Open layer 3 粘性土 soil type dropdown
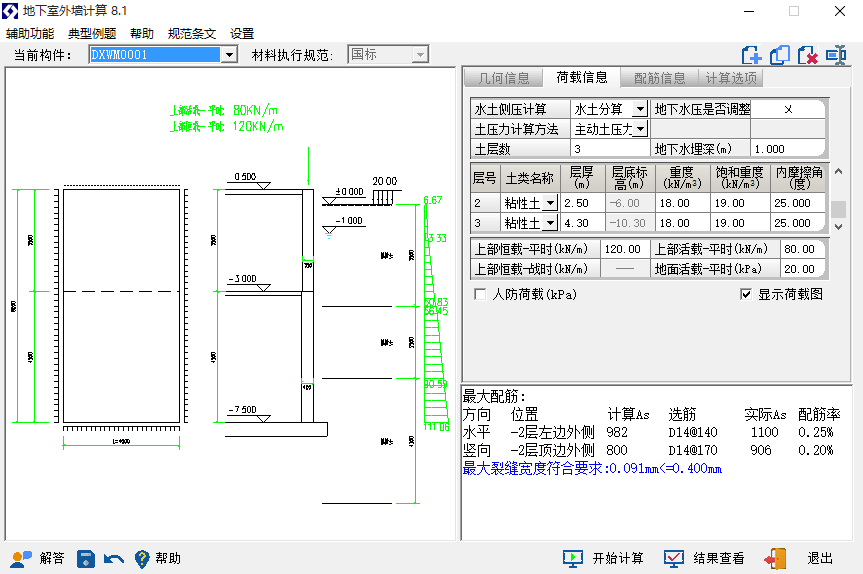This screenshot has height=574, width=863. click(x=550, y=223)
